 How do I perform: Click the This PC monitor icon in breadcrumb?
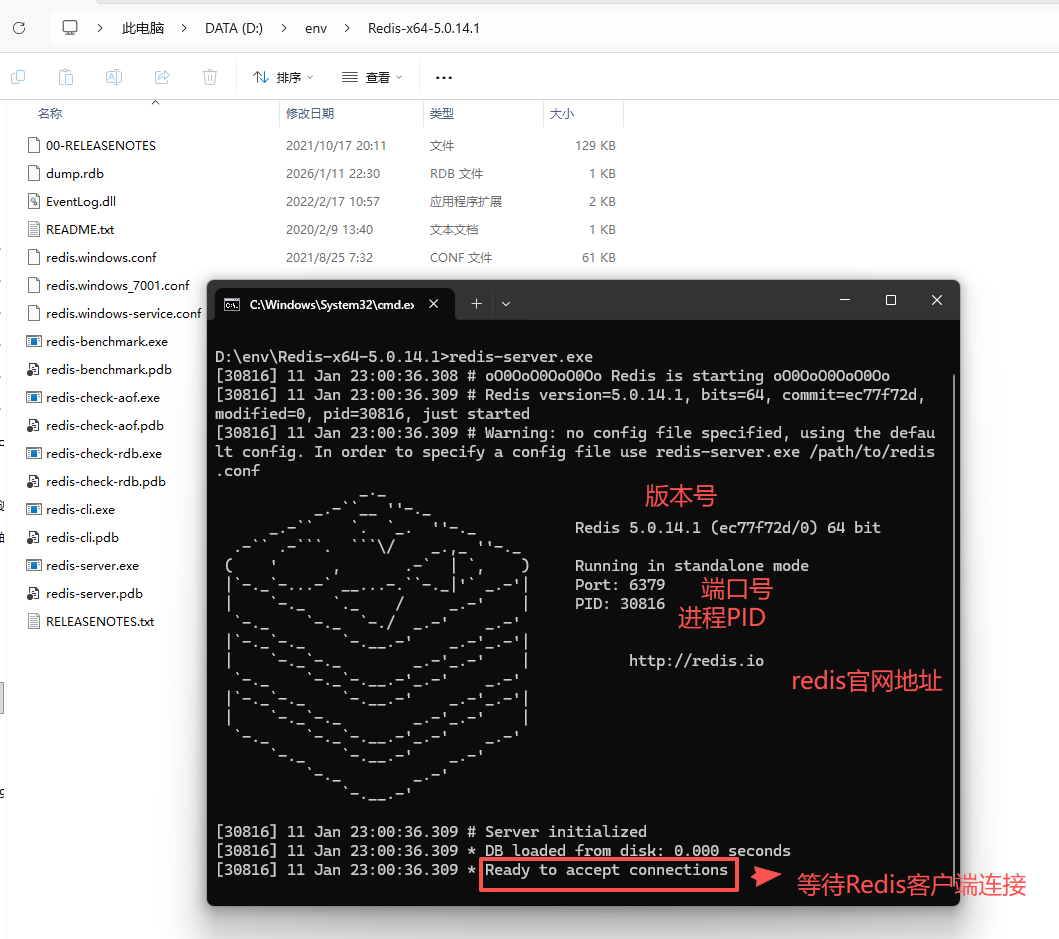(x=70, y=28)
